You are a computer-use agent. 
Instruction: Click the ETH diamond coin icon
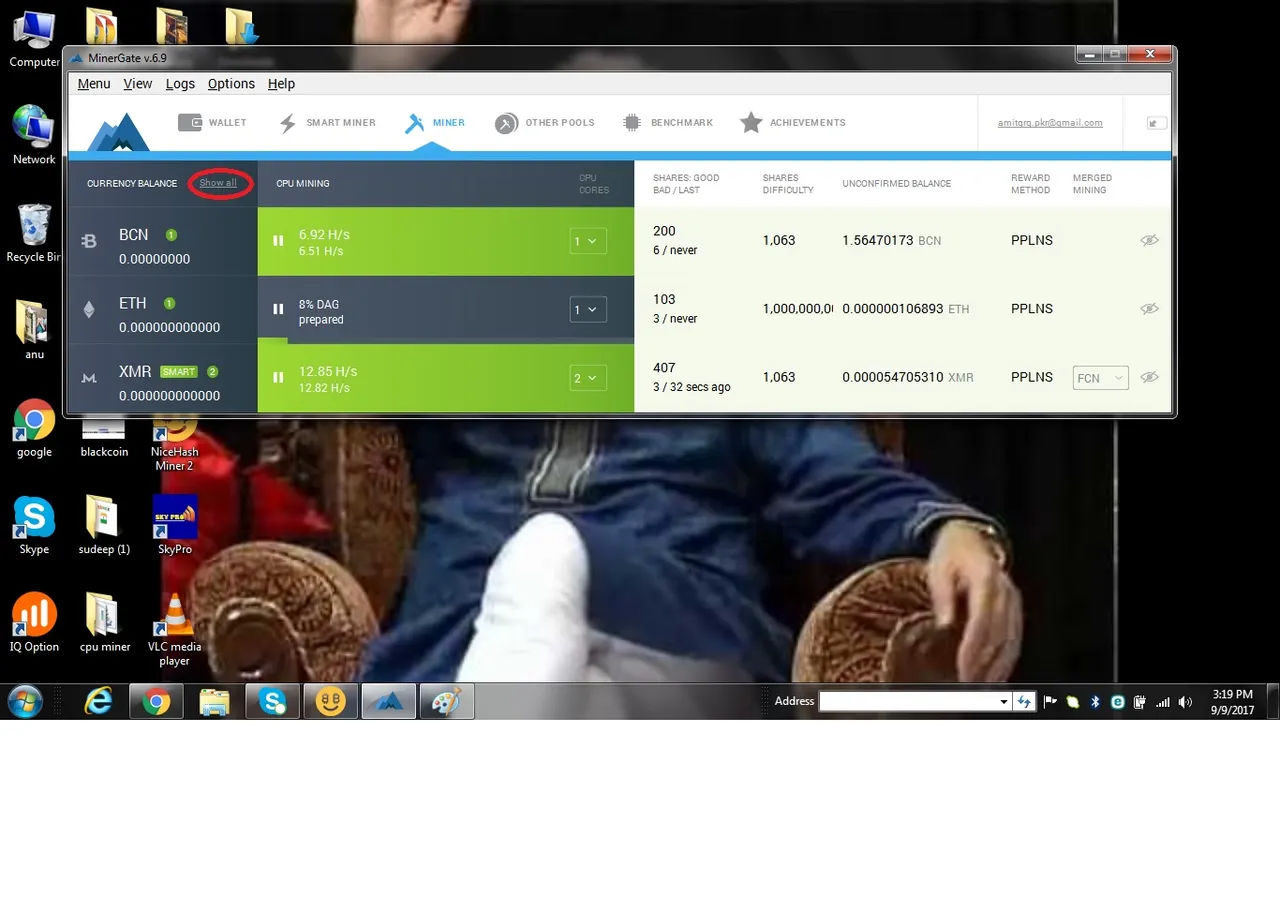click(89, 309)
